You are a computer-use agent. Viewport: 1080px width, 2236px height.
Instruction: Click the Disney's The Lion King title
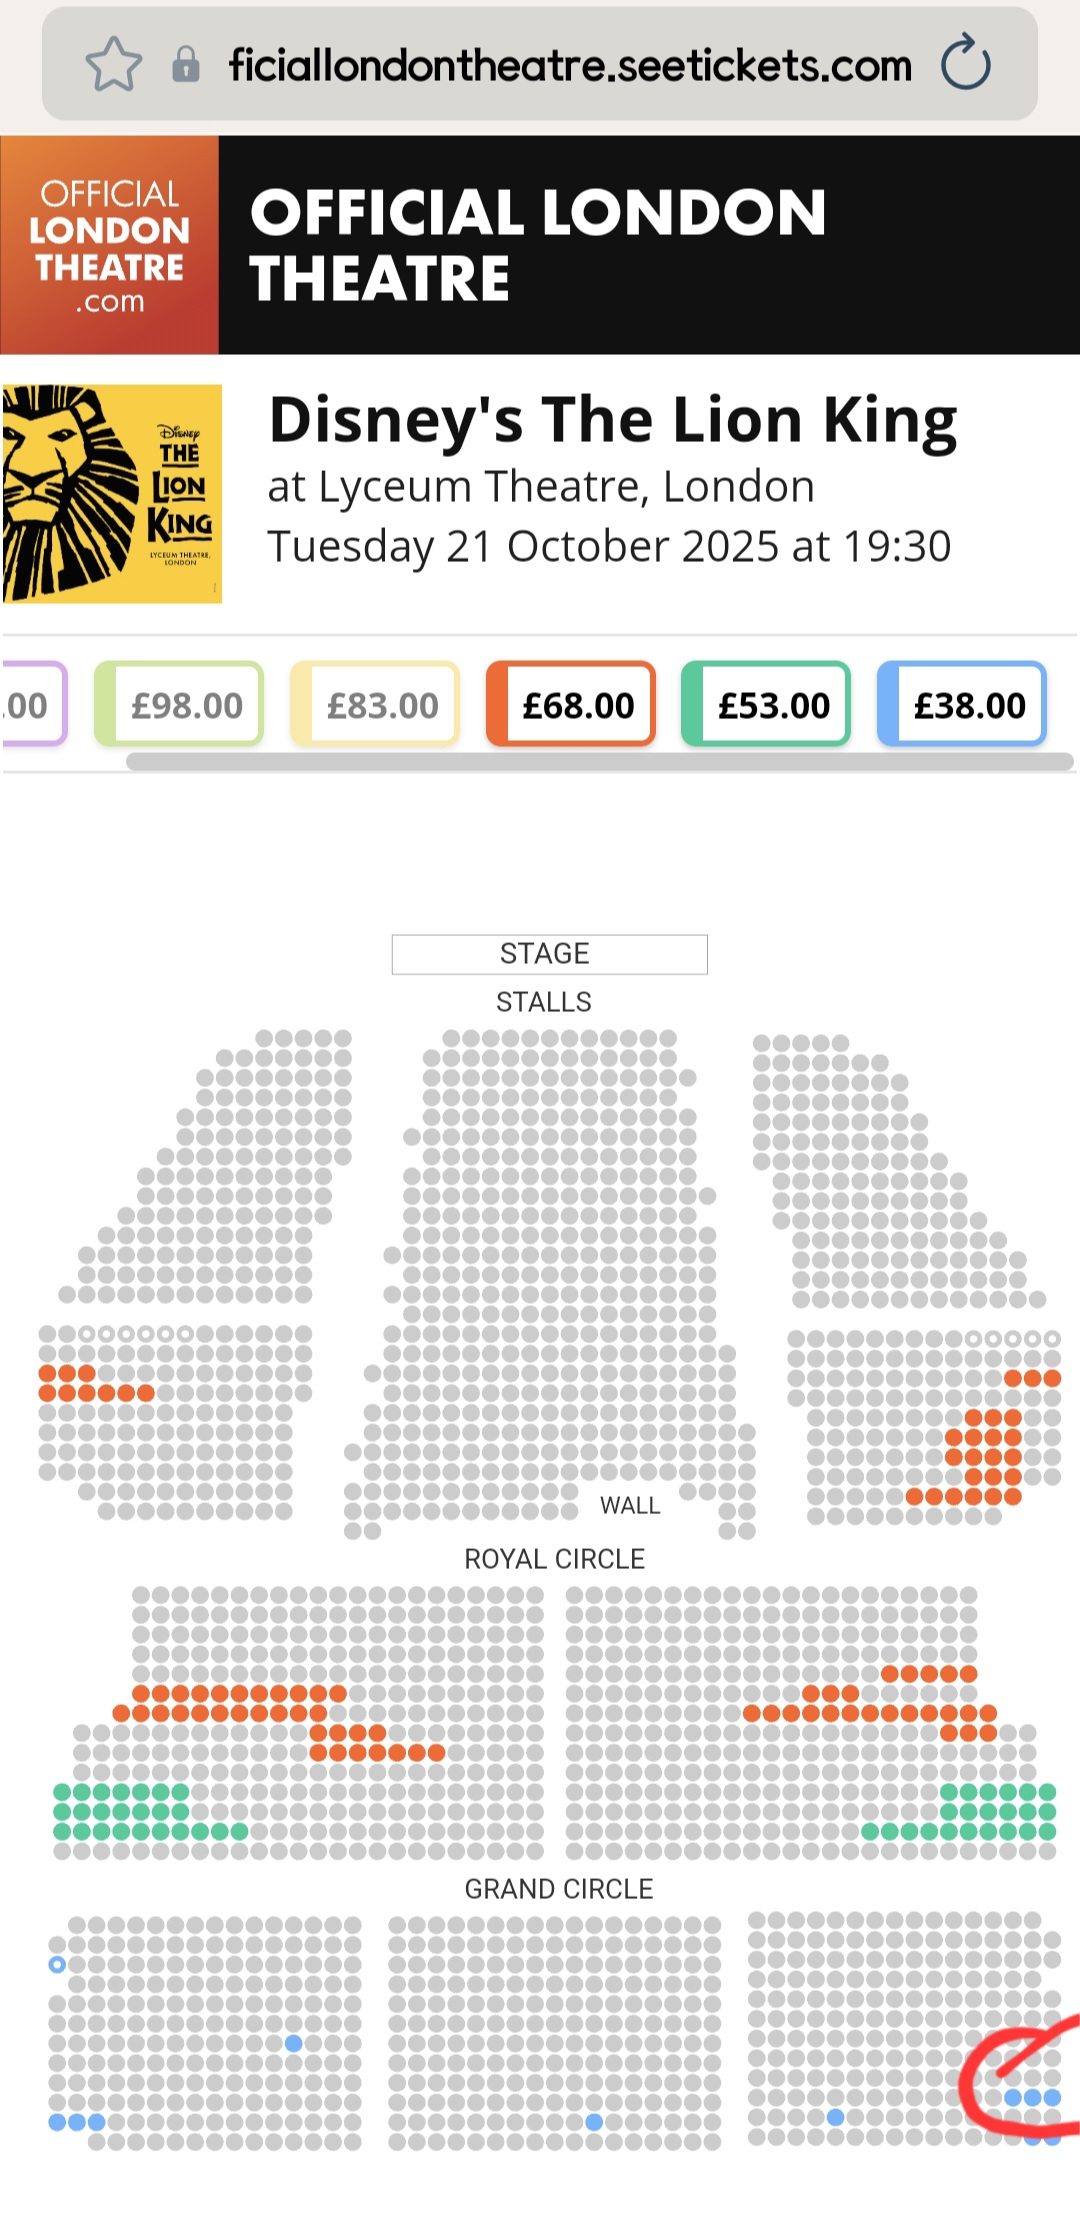613,419
